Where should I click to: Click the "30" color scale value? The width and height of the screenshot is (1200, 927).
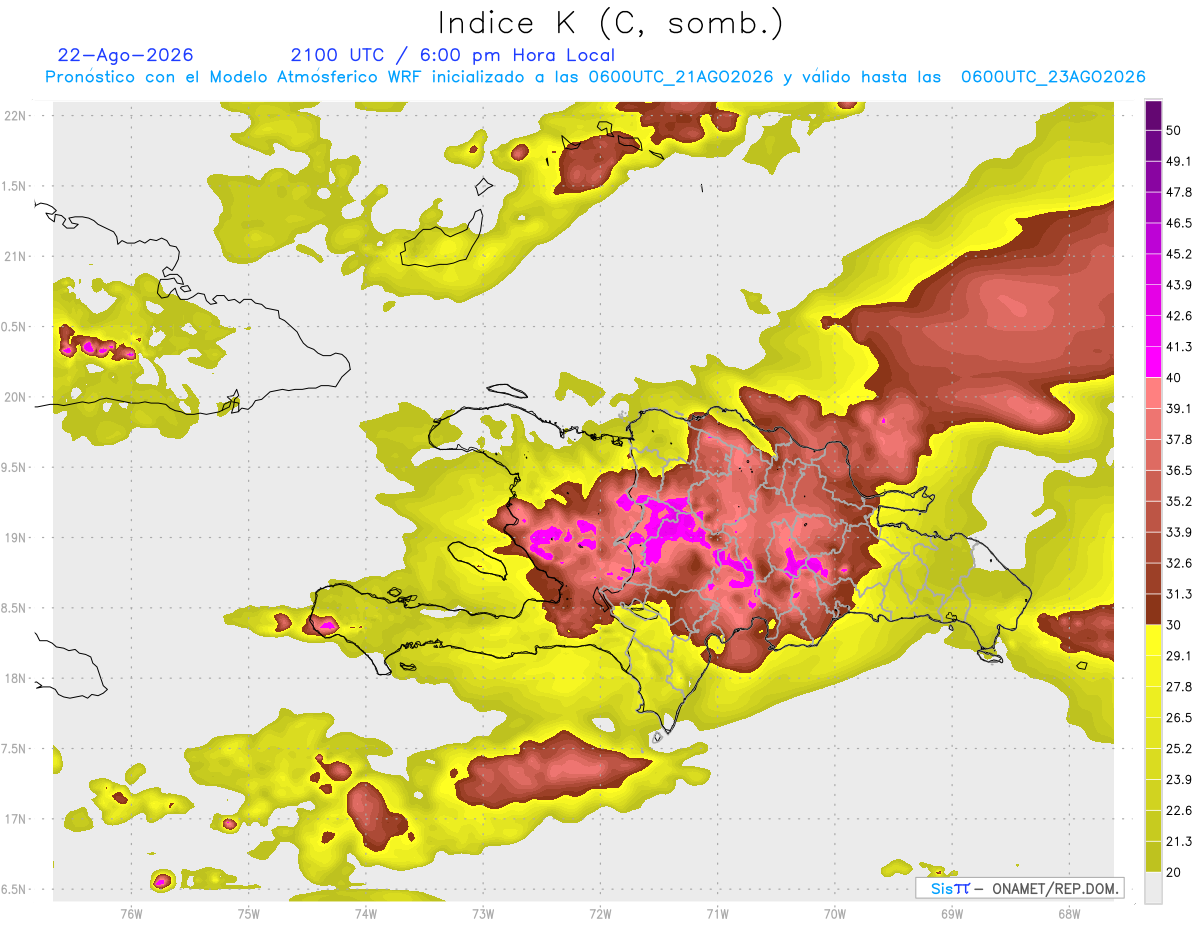click(x=1175, y=625)
